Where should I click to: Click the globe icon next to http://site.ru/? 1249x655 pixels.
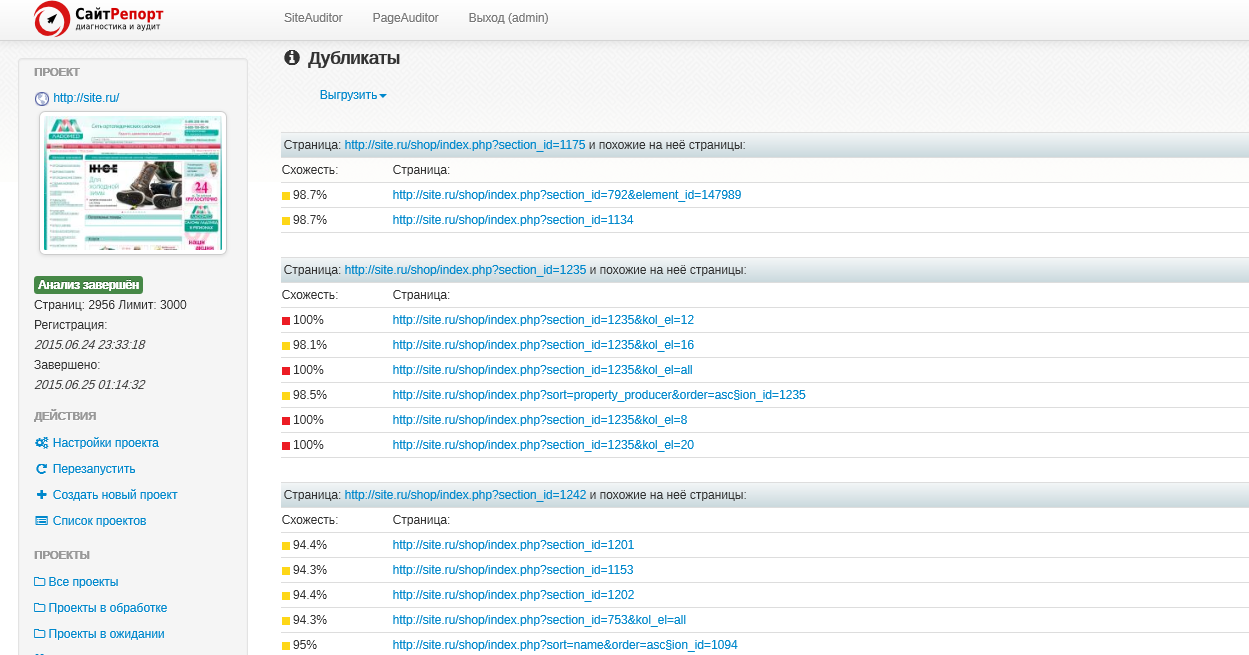pos(41,98)
